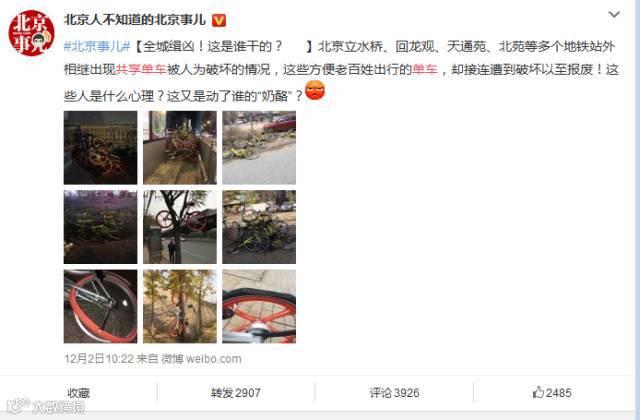Open first thumbnail of piled orange bikes
The width and height of the screenshot is (640, 420).
tap(100, 148)
